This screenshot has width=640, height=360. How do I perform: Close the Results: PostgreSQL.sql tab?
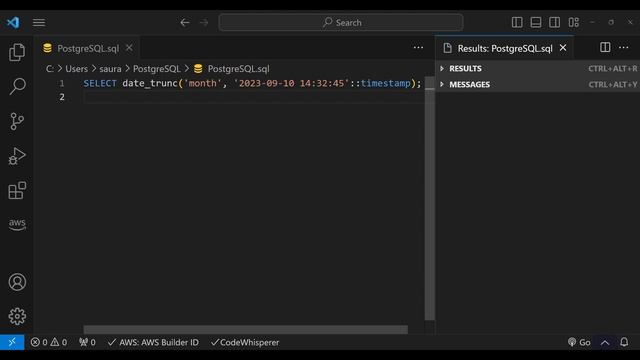pyautogui.click(x=563, y=48)
